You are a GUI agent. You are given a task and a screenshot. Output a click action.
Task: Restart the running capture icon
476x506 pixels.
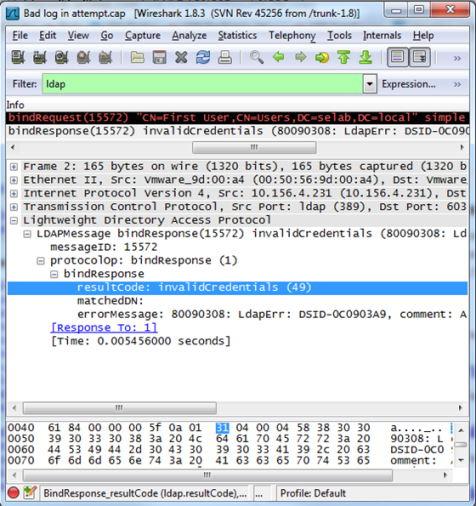(x=106, y=57)
